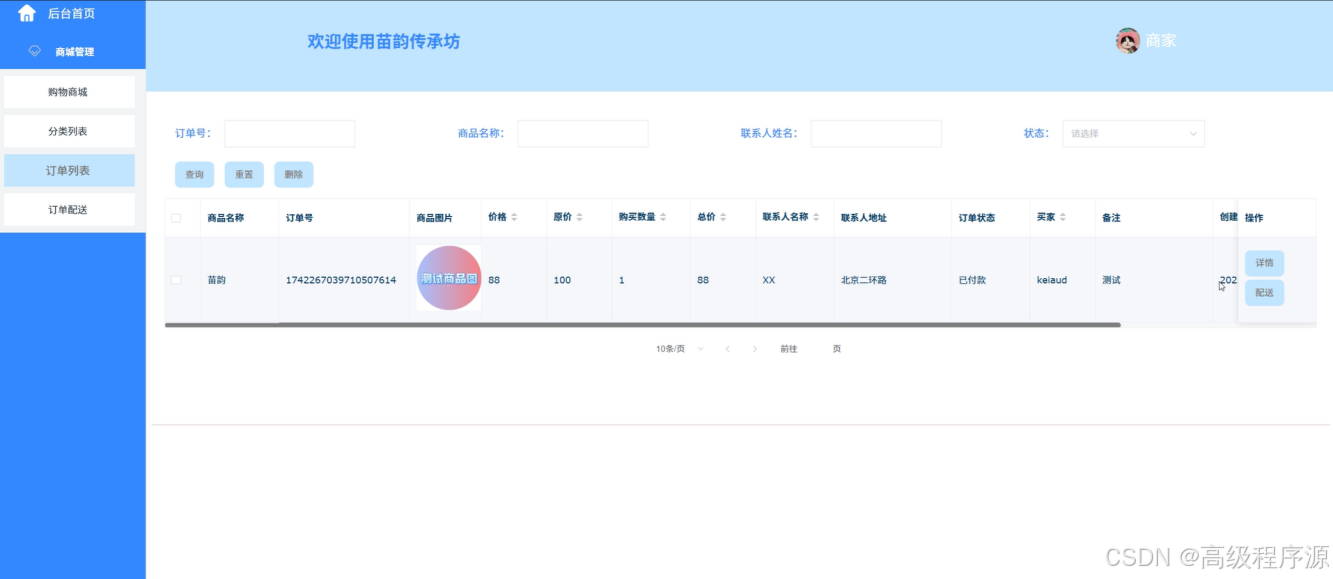Sort by 联系人名称 column arrows
The height and width of the screenshot is (579, 1333).
click(x=816, y=217)
